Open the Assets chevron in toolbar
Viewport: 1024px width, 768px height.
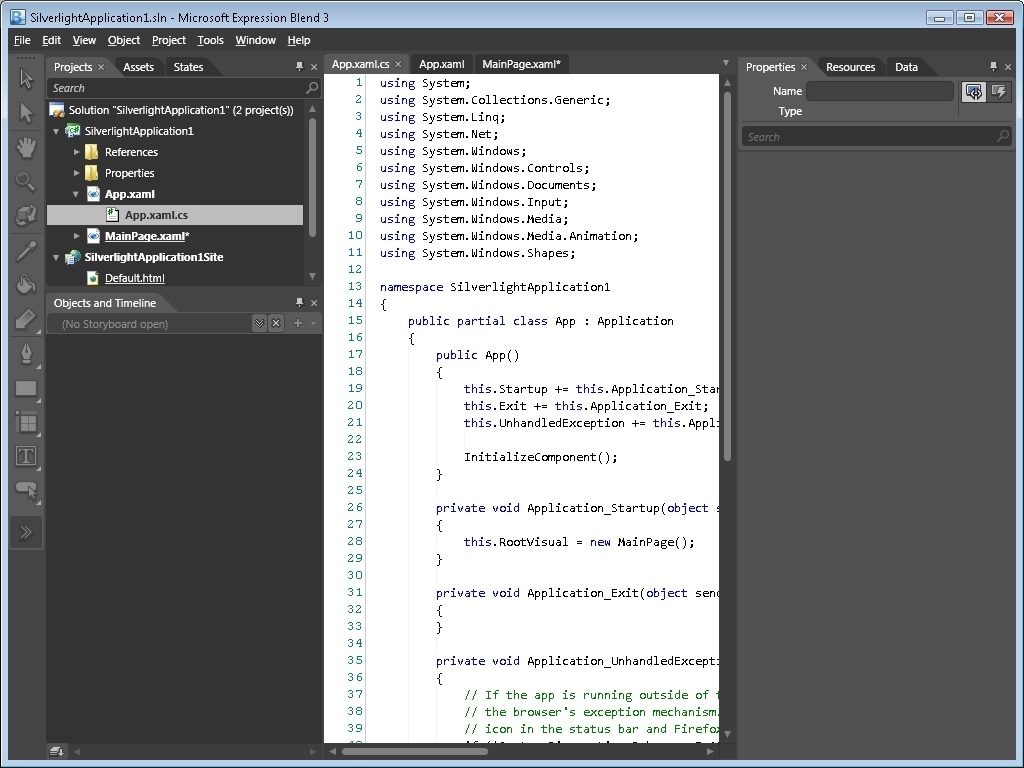coord(26,532)
